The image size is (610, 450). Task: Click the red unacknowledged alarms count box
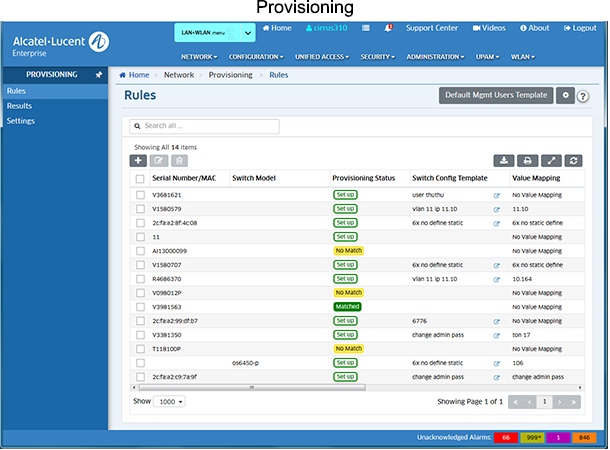point(506,438)
